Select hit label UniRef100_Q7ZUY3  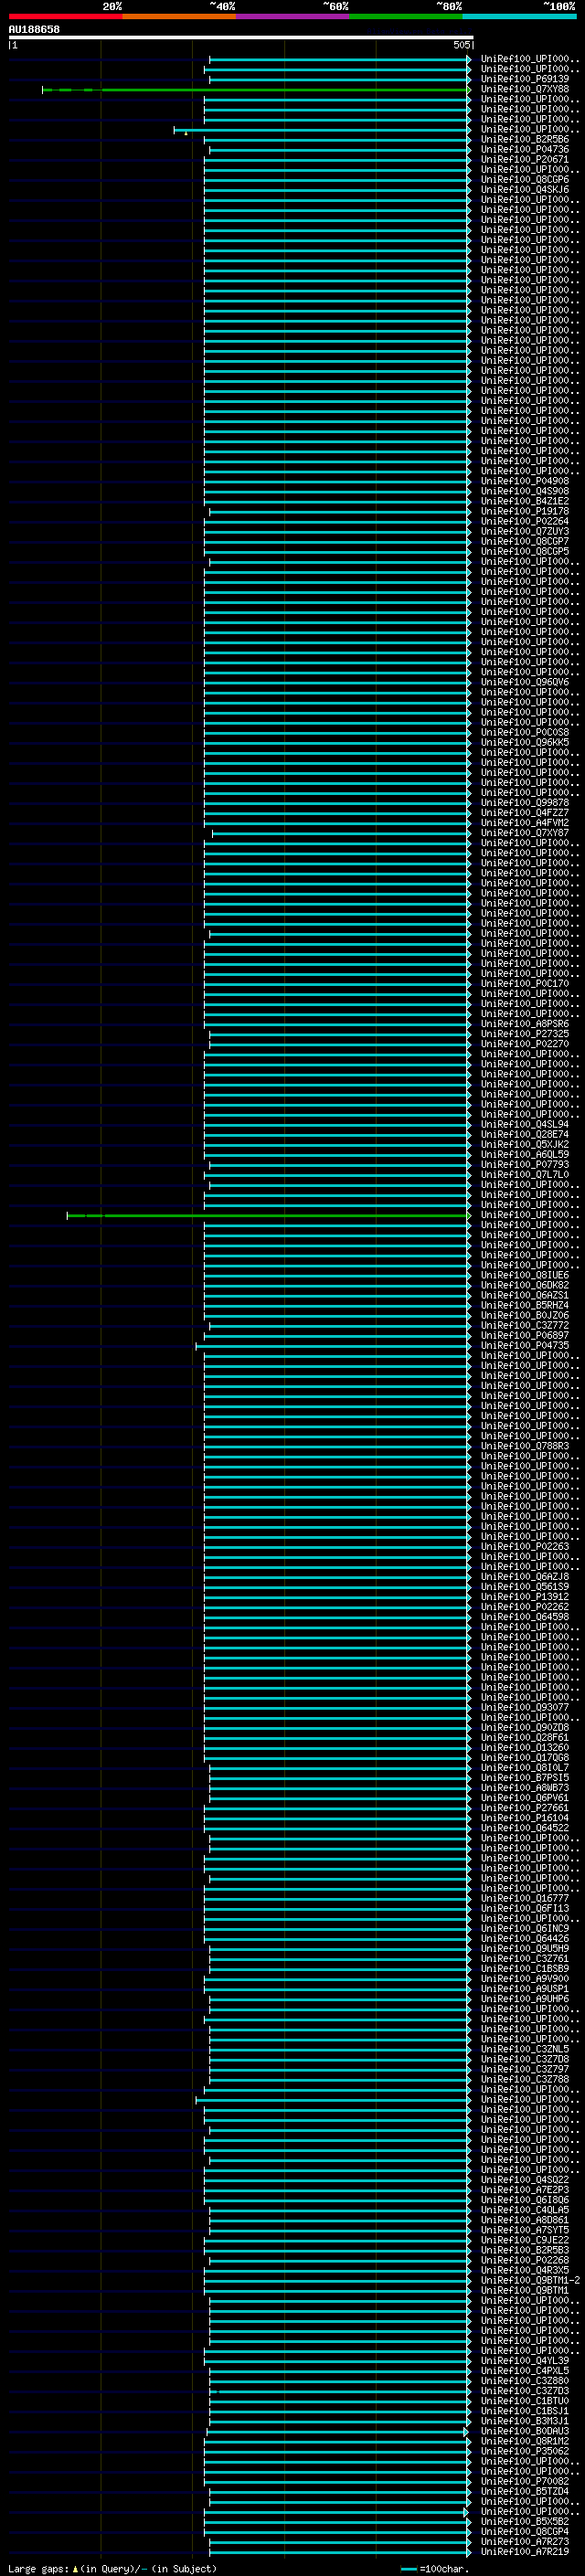525,531
